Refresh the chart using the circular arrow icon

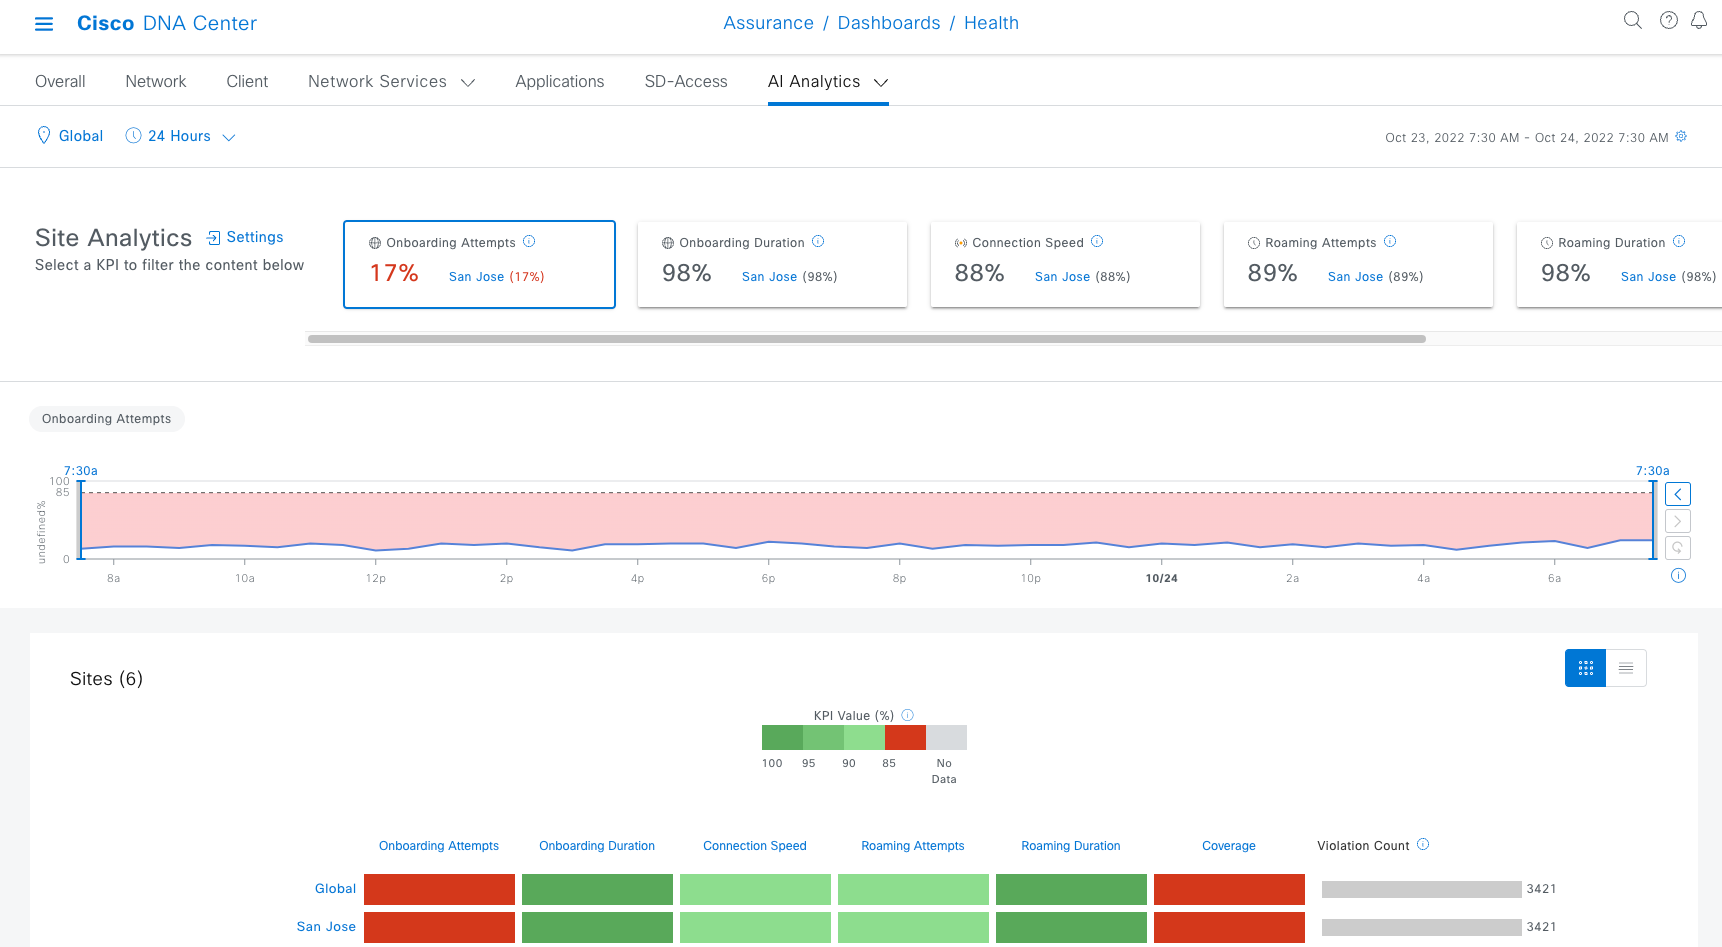click(x=1677, y=547)
